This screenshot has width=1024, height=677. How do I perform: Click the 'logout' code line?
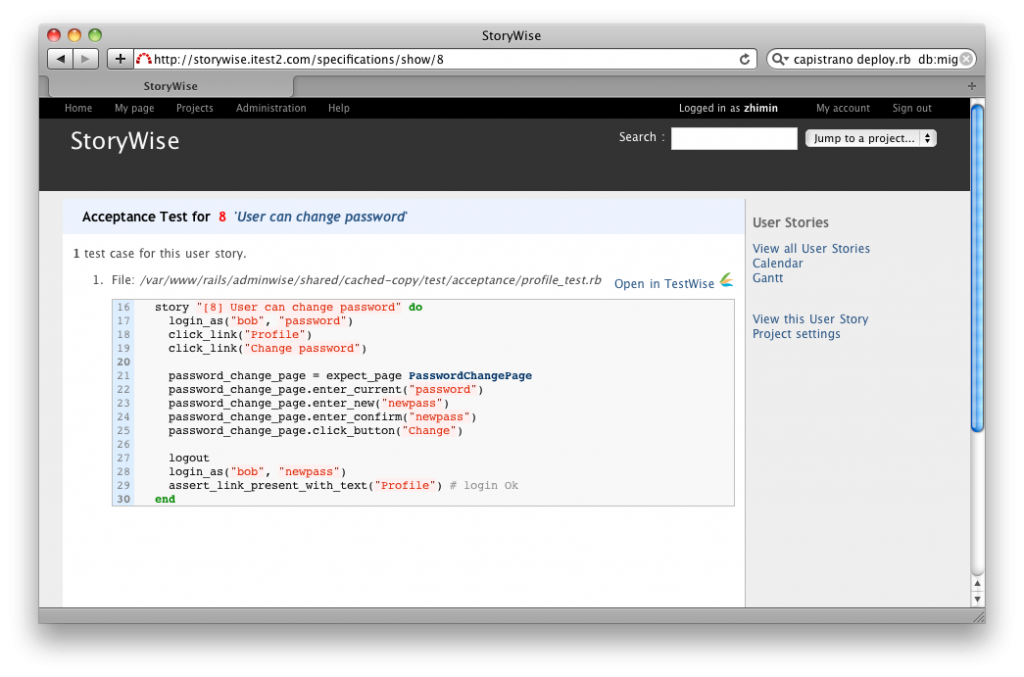(x=189, y=458)
